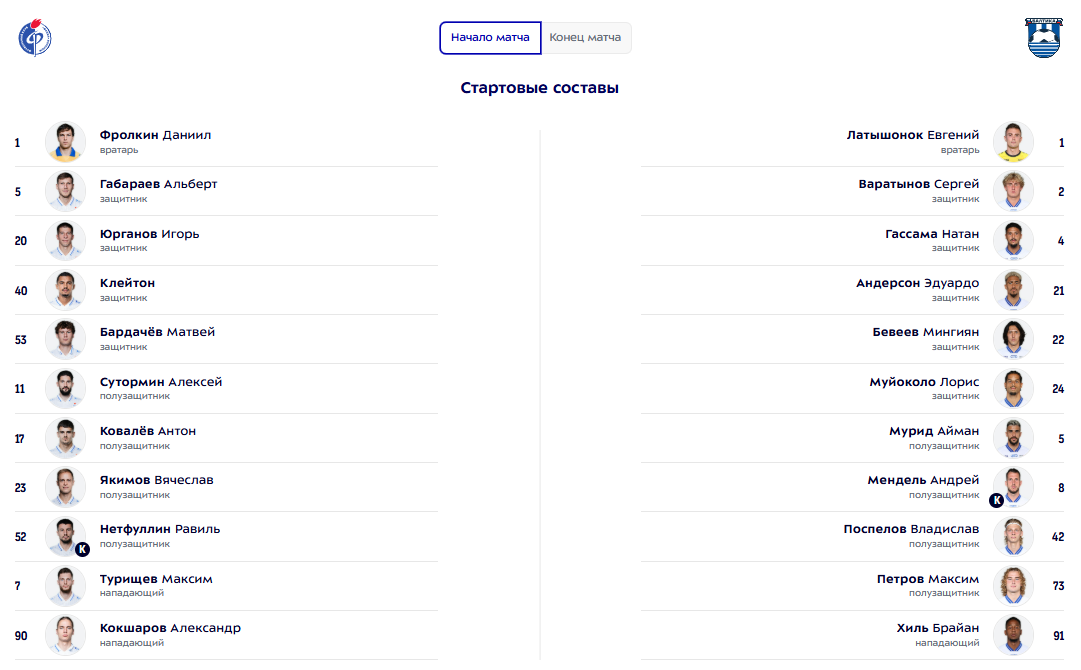Click Кокшаров Александр's avatar
Screen dimensions: 1081x670
point(65,635)
